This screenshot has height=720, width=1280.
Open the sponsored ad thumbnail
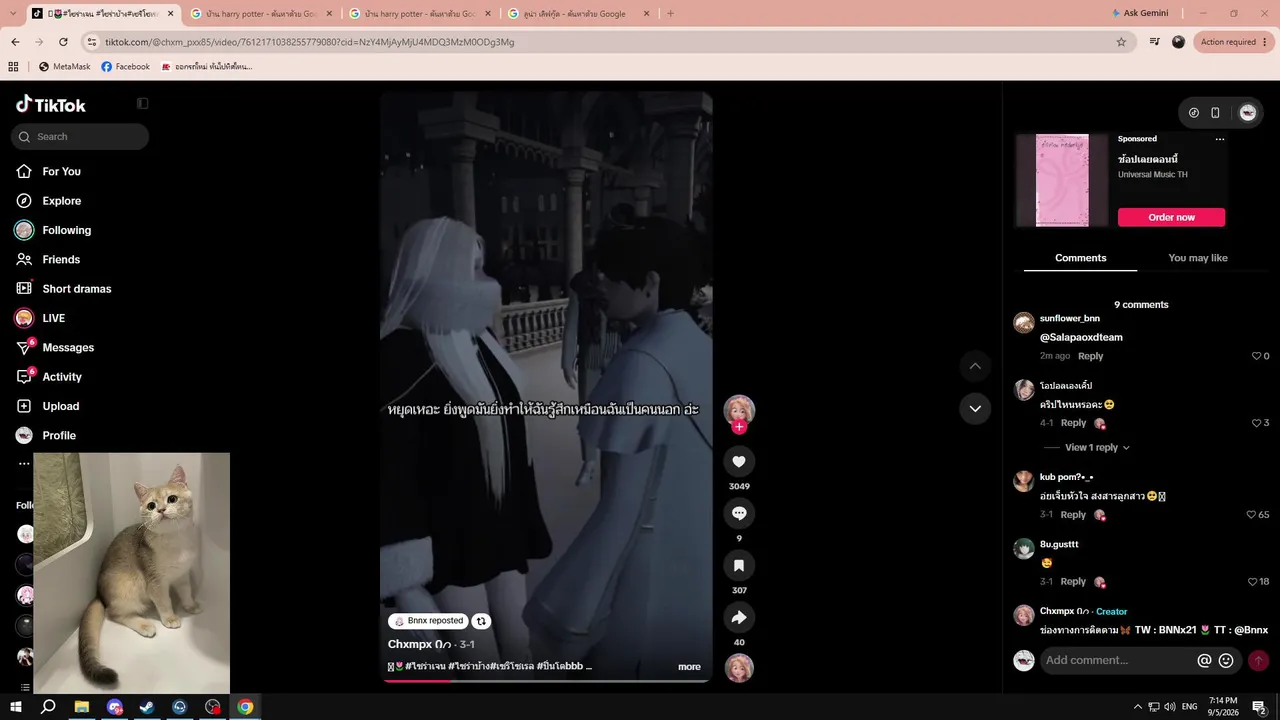[1061, 180]
